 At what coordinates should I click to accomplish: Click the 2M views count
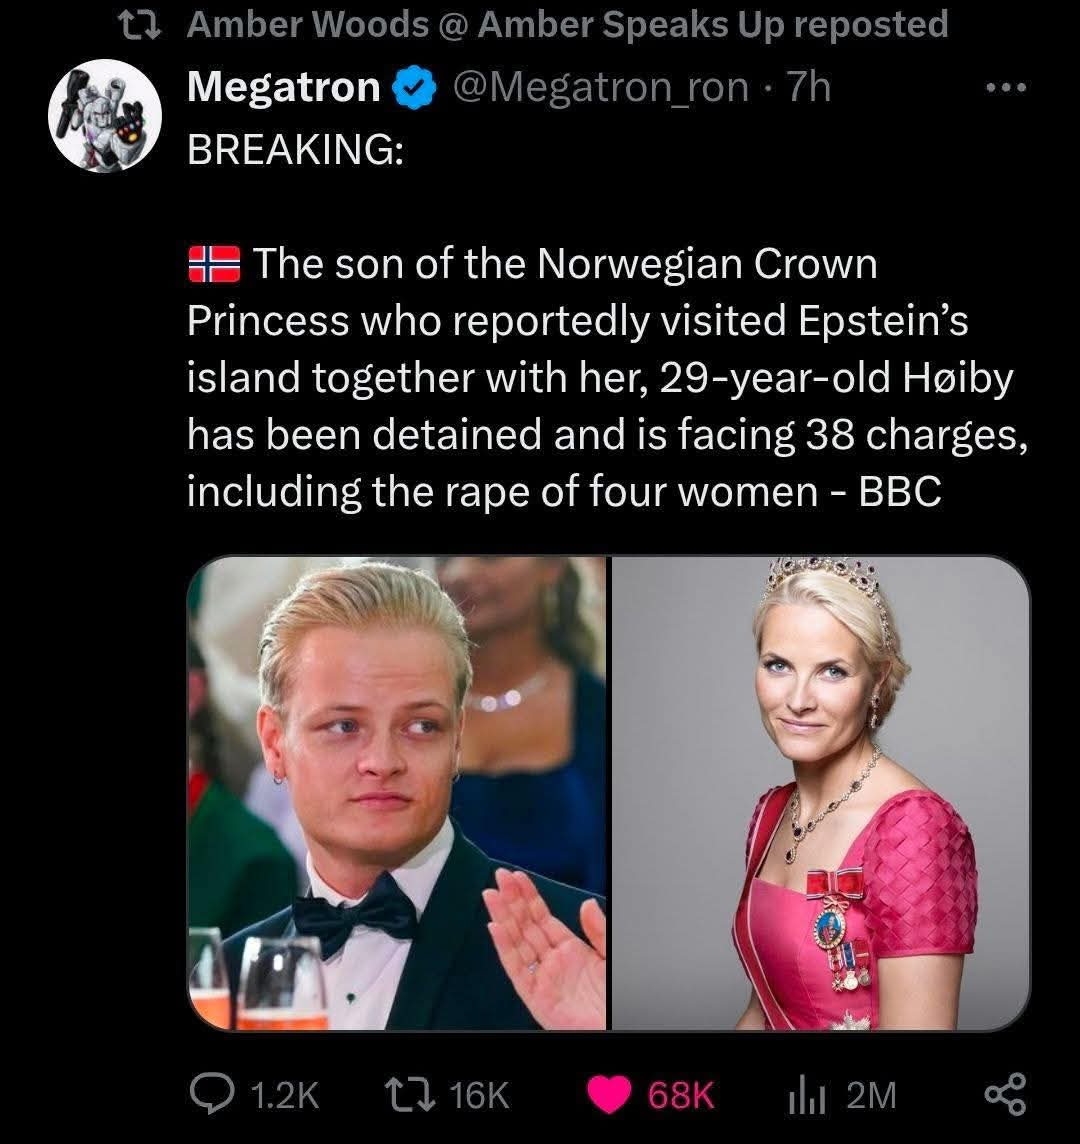pos(871,1096)
